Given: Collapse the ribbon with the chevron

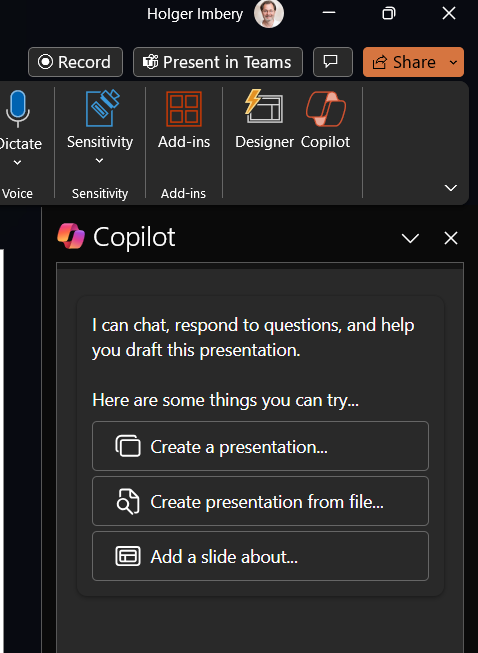Looking at the screenshot, I should [451, 188].
